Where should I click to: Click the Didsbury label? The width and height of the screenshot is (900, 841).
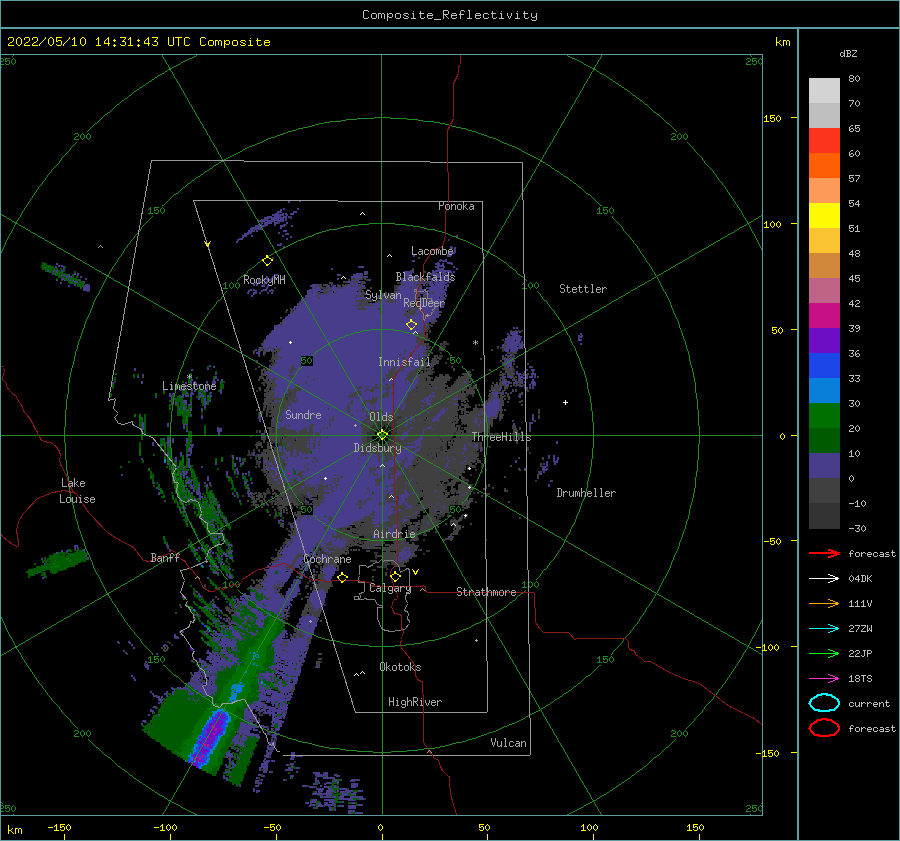[x=377, y=448]
